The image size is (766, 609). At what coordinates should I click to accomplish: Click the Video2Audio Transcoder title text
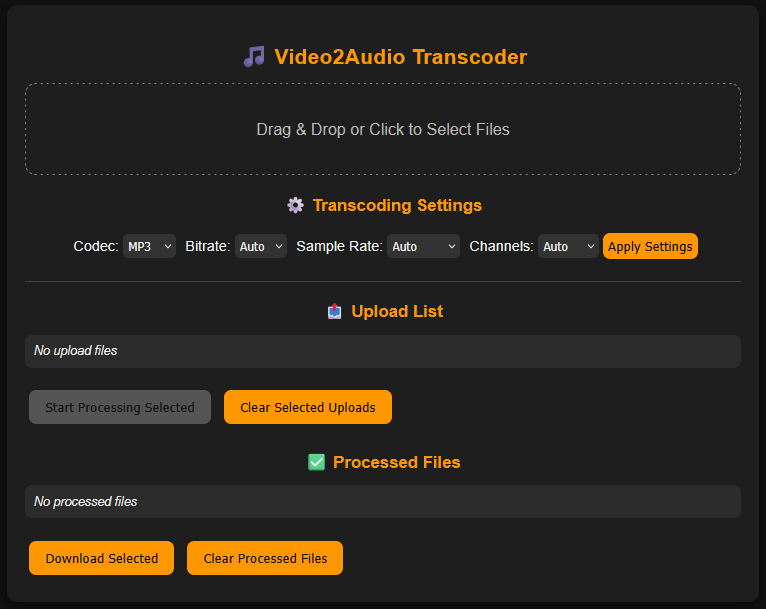coord(400,57)
